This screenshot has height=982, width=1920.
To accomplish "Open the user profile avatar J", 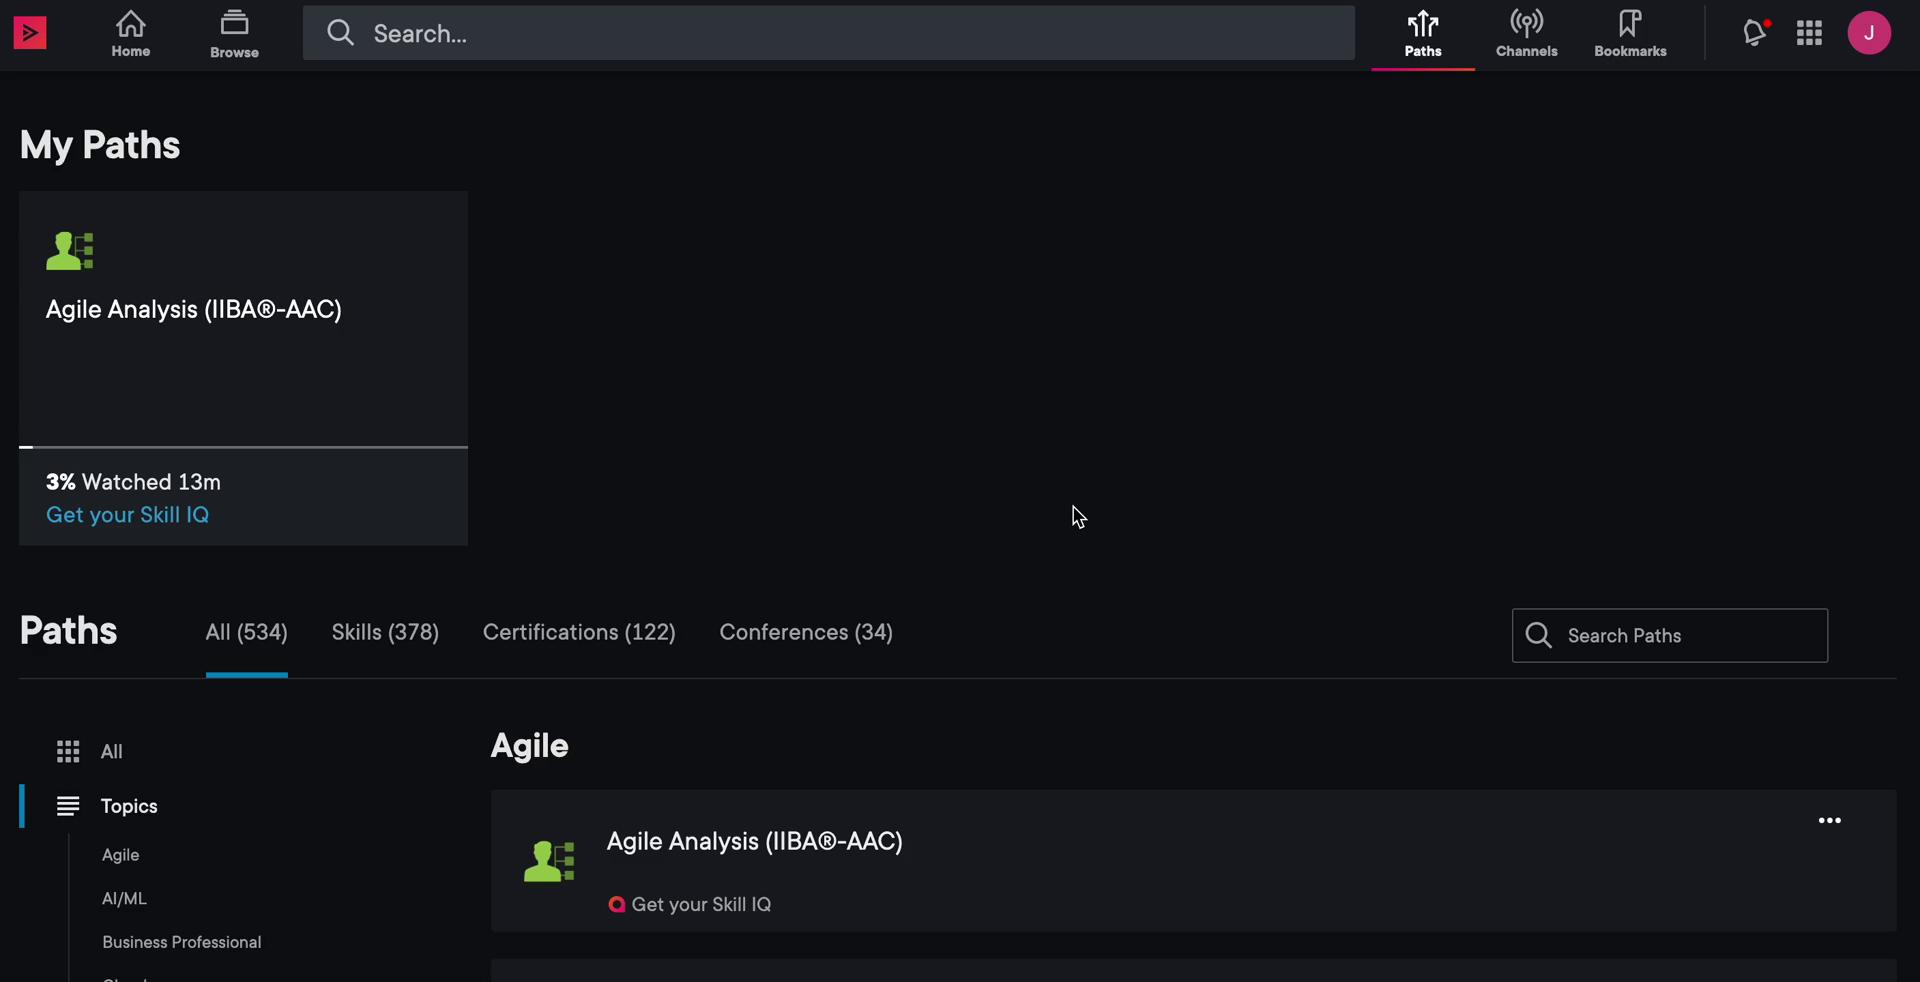I will [x=1869, y=33].
